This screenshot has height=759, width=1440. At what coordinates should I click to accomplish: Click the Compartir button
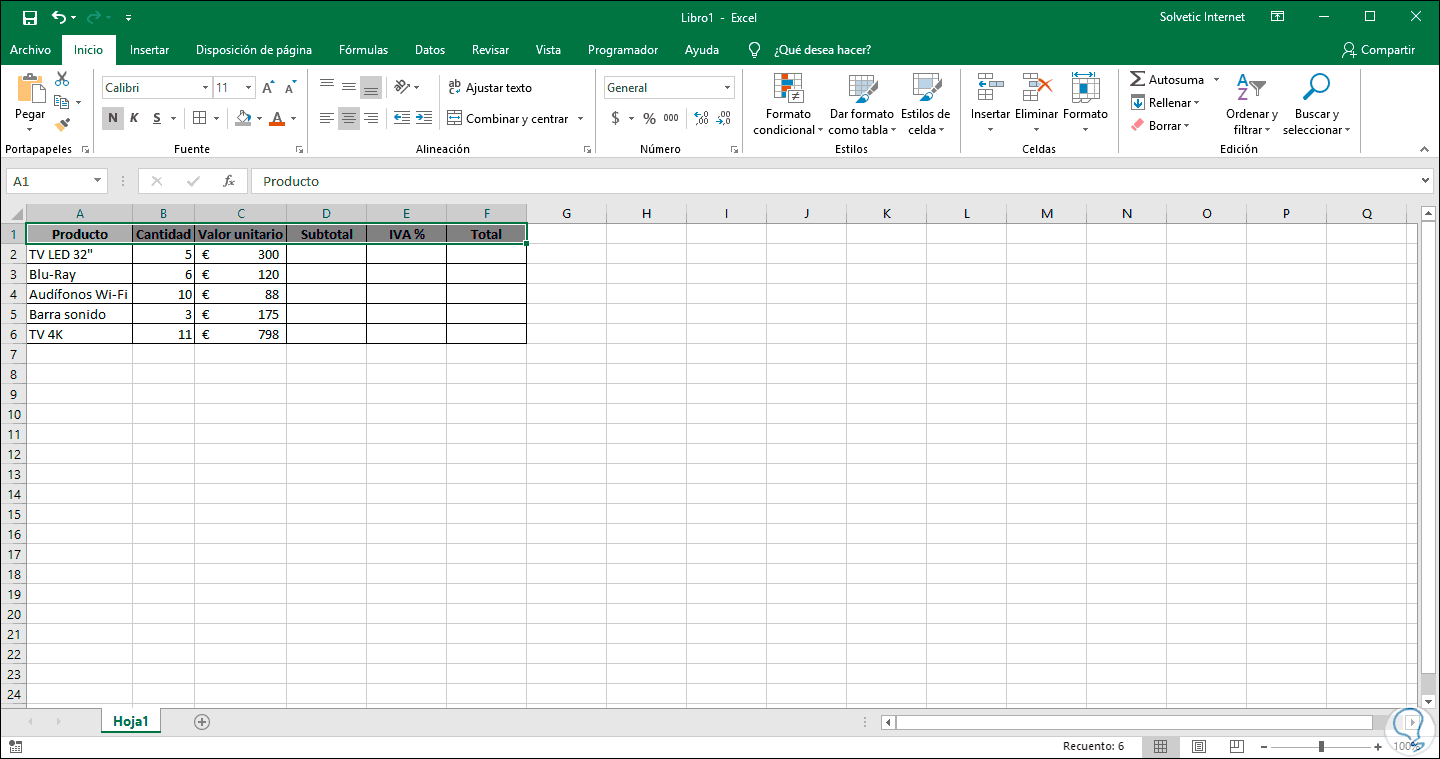(1379, 49)
